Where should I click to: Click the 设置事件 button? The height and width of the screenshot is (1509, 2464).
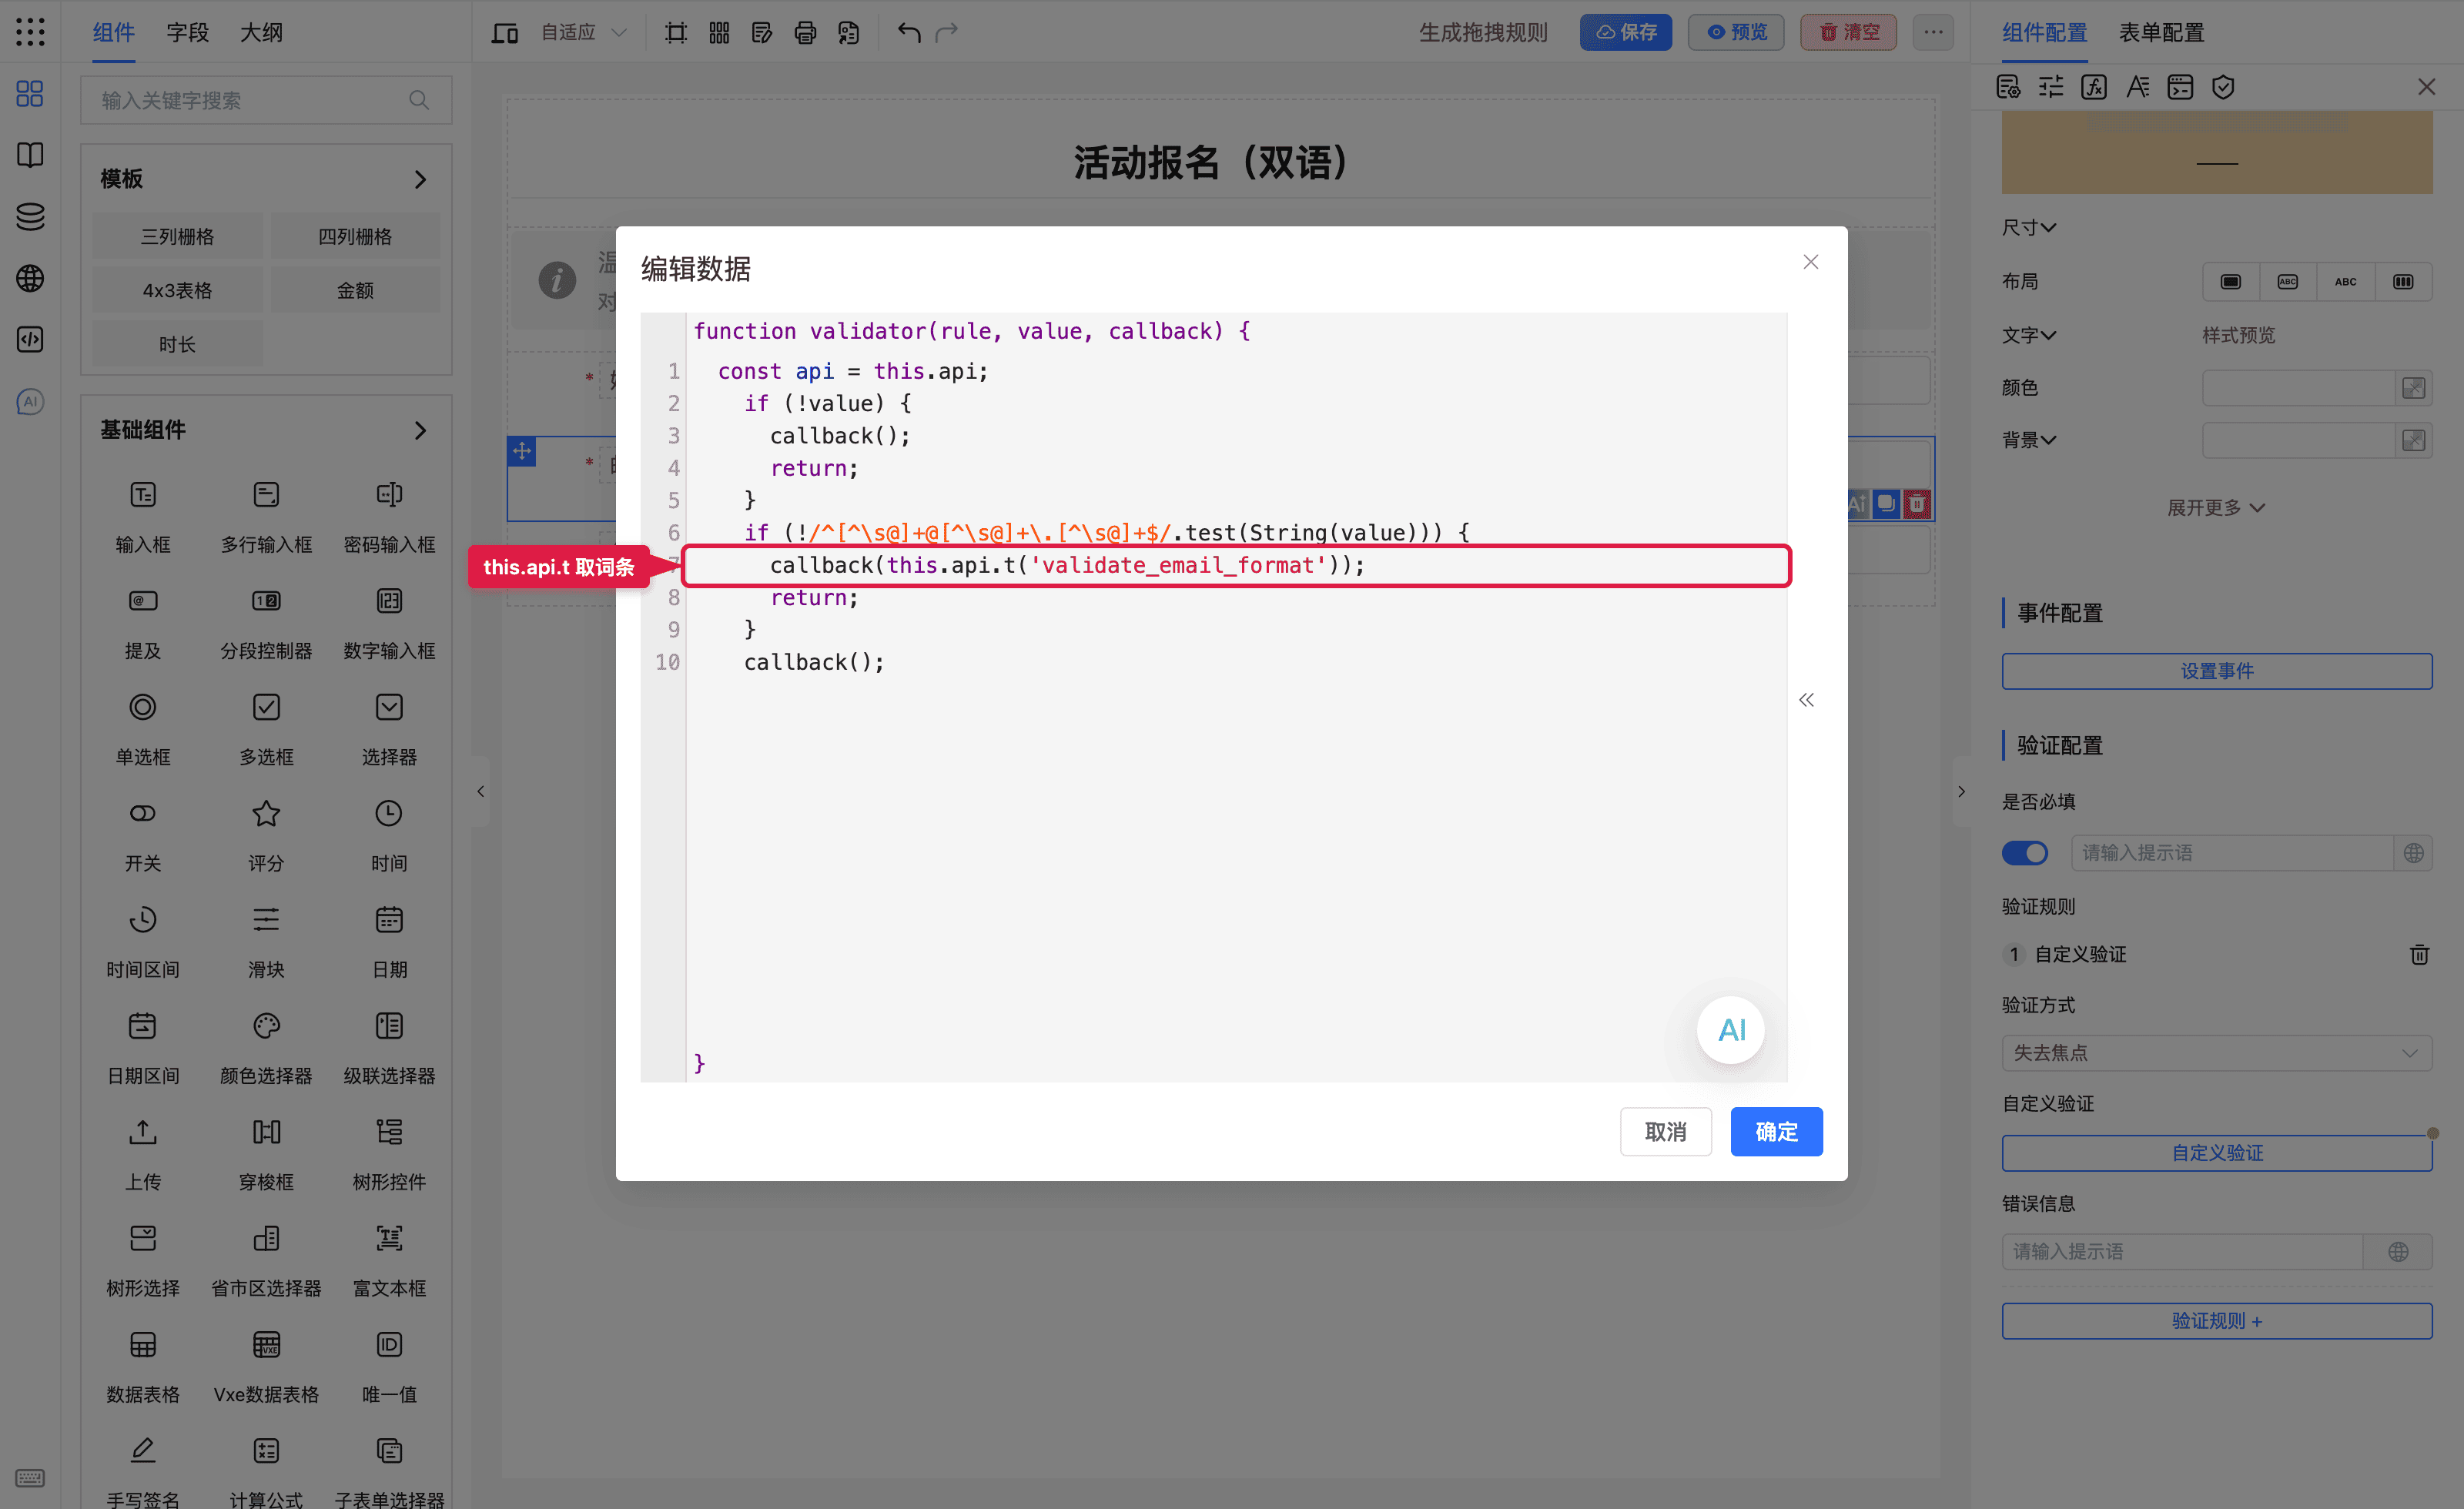2216,670
